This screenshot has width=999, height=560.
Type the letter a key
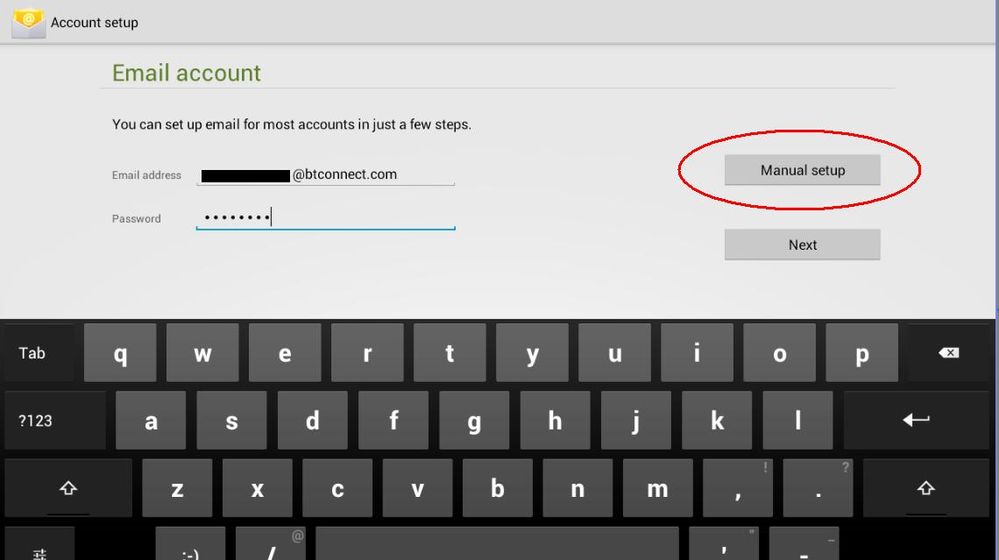click(x=150, y=420)
